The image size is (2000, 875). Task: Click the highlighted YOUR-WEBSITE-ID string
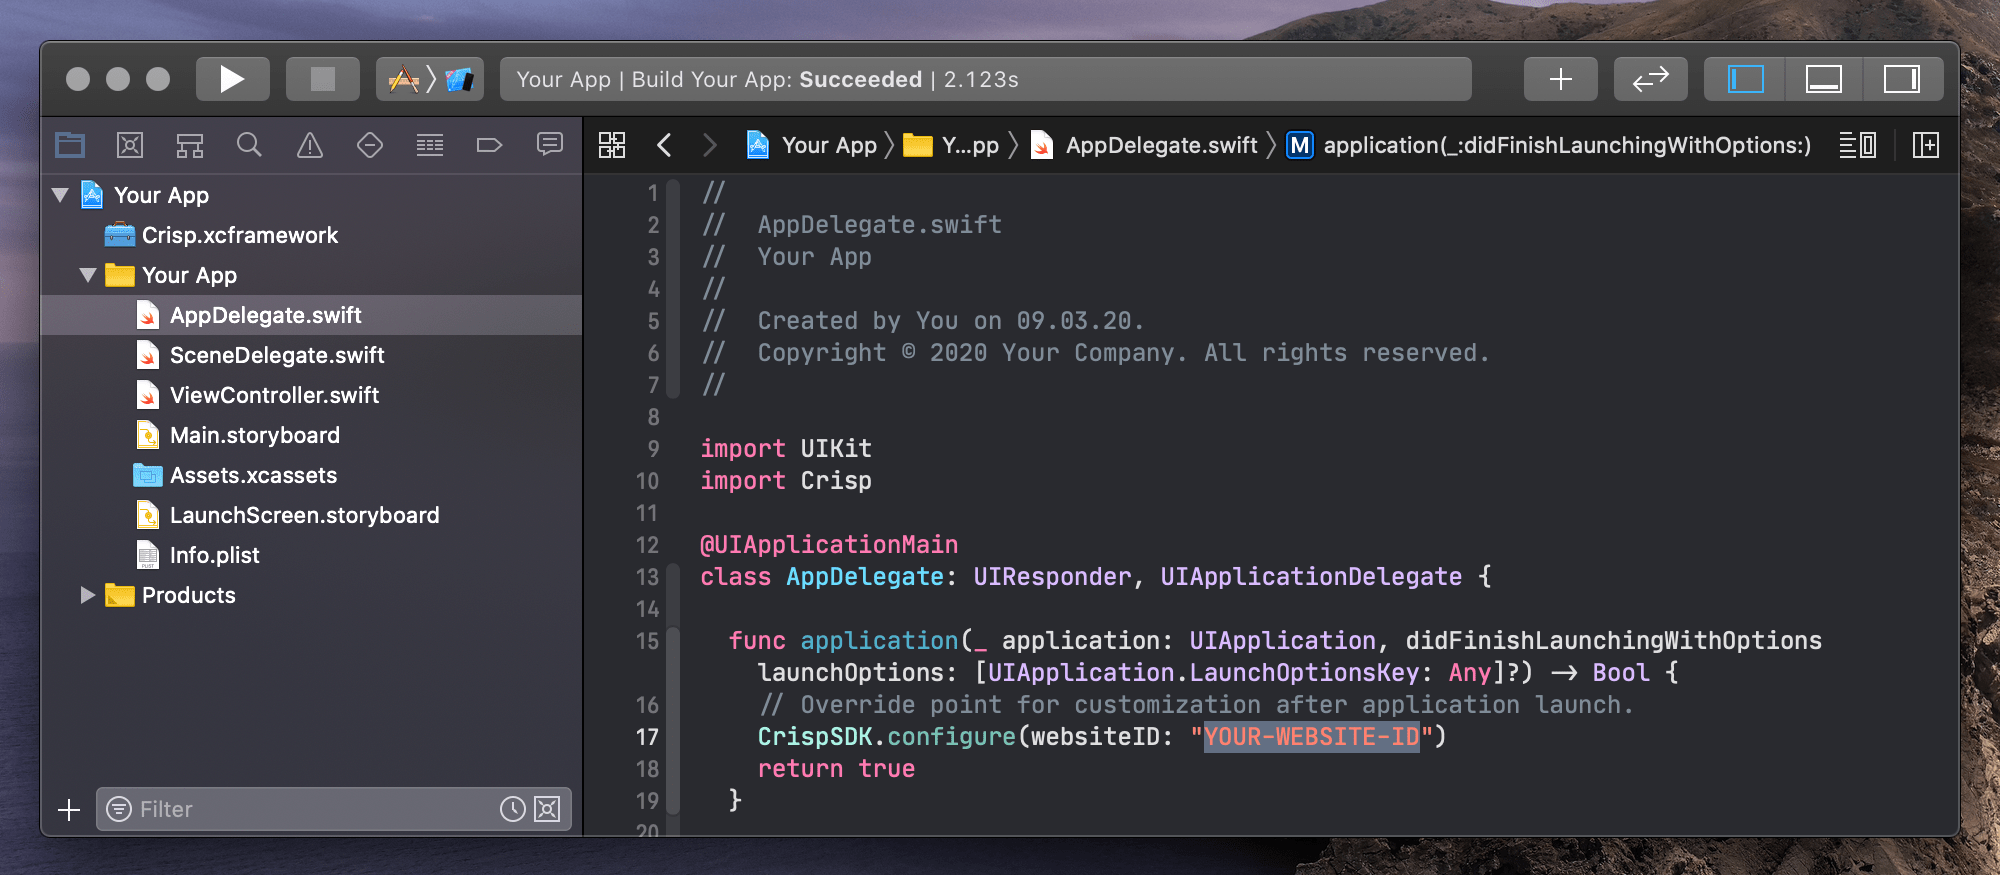[x=1311, y=737]
